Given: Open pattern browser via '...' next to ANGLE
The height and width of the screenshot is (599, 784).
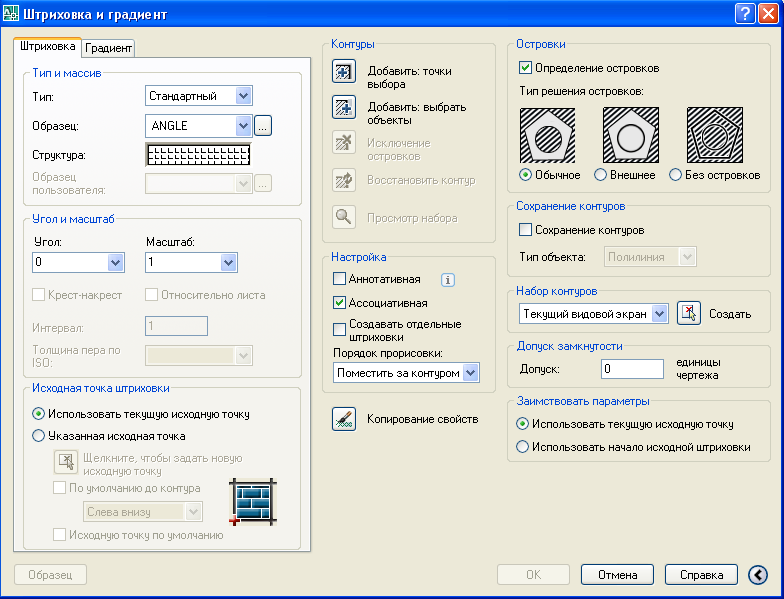Looking at the screenshot, I should 263,126.
